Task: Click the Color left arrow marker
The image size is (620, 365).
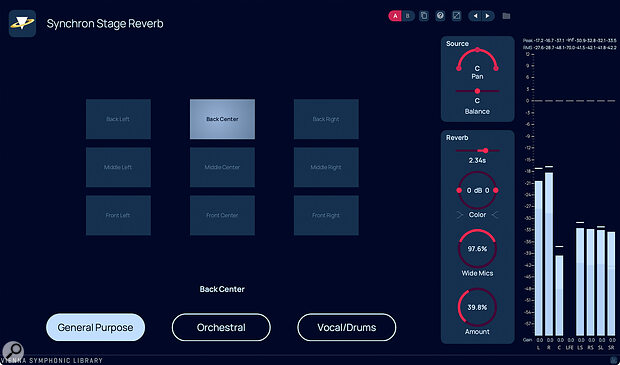Action: (459, 215)
